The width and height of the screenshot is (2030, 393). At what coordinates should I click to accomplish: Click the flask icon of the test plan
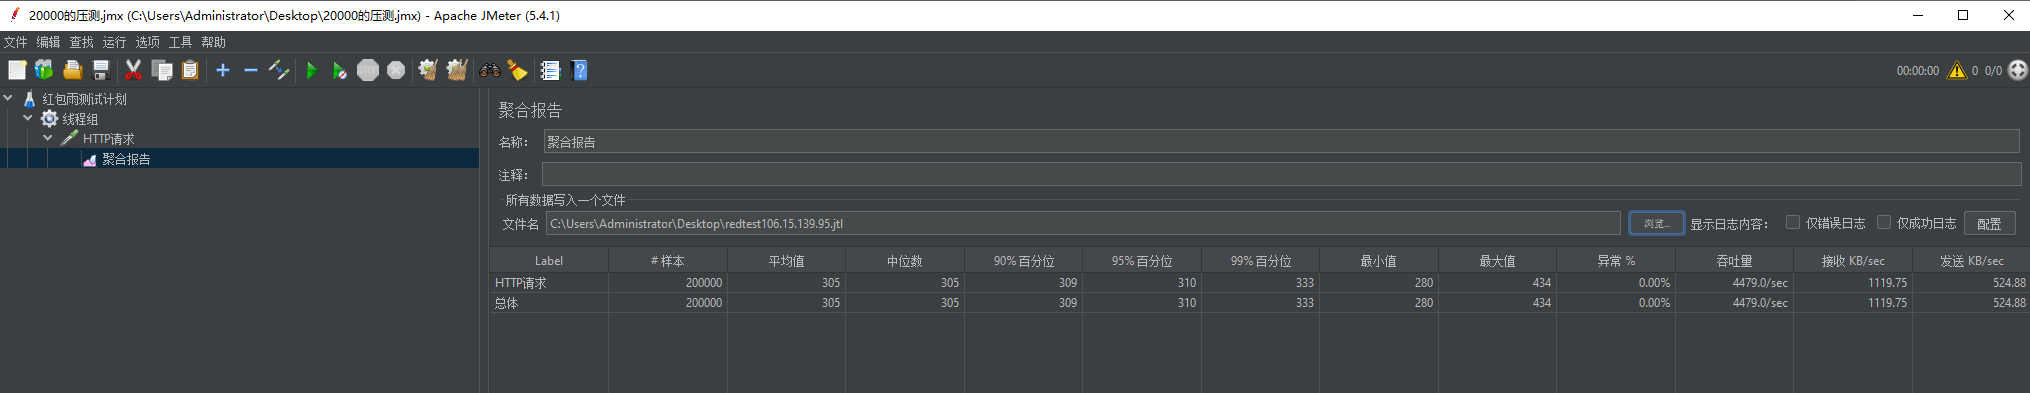pyautogui.click(x=29, y=99)
